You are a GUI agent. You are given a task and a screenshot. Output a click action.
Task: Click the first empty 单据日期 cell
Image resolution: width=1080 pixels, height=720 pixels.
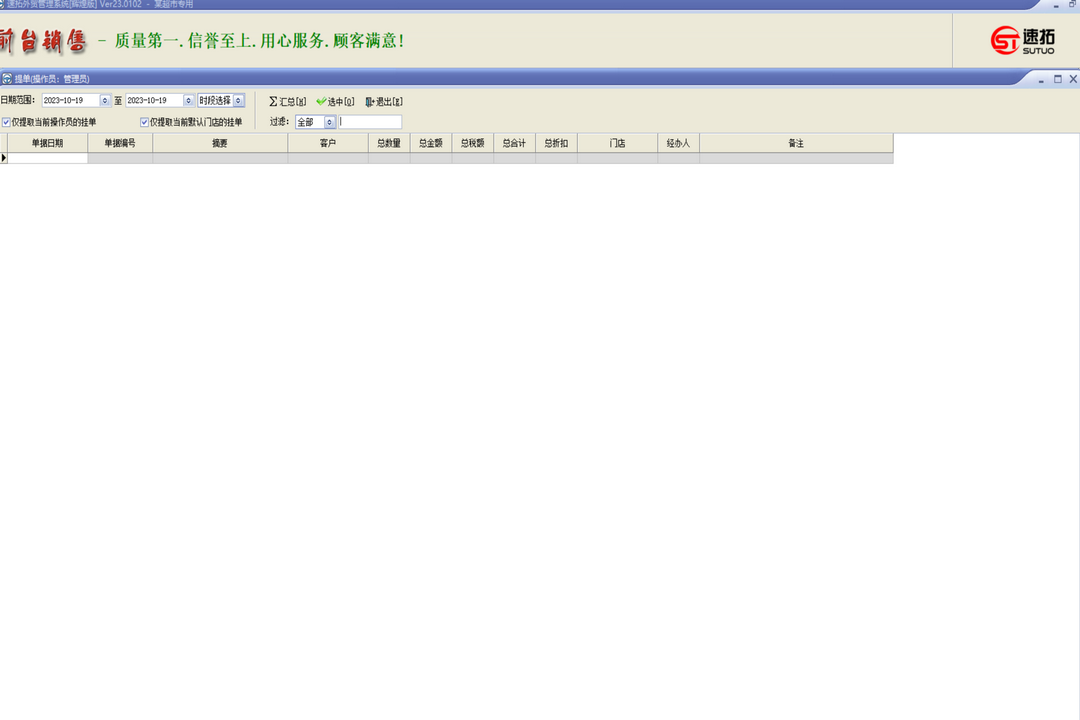(47, 158)
